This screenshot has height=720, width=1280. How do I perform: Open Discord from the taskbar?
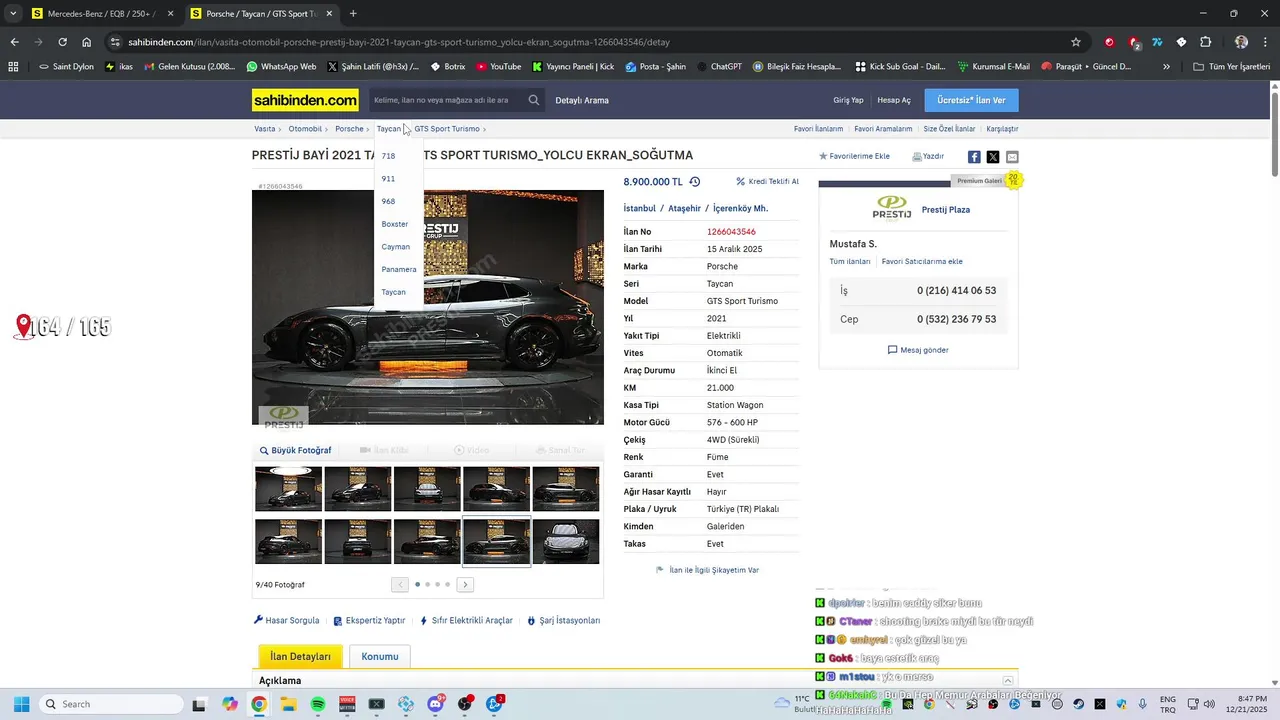click(x=436, y=704)
